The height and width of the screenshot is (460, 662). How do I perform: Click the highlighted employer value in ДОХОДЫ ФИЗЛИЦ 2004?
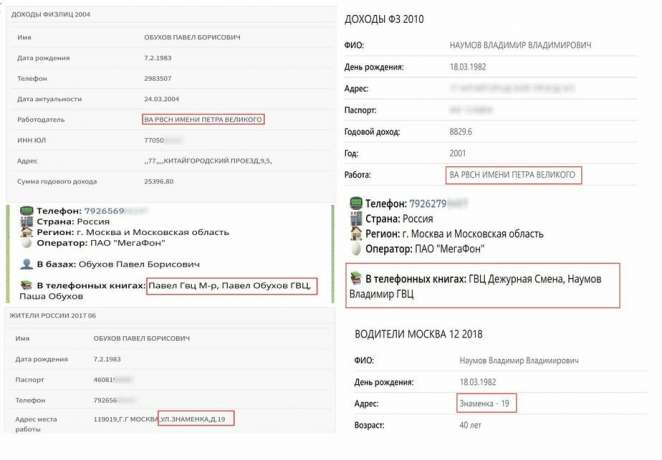pyautogui.click(x=203, y=119)
